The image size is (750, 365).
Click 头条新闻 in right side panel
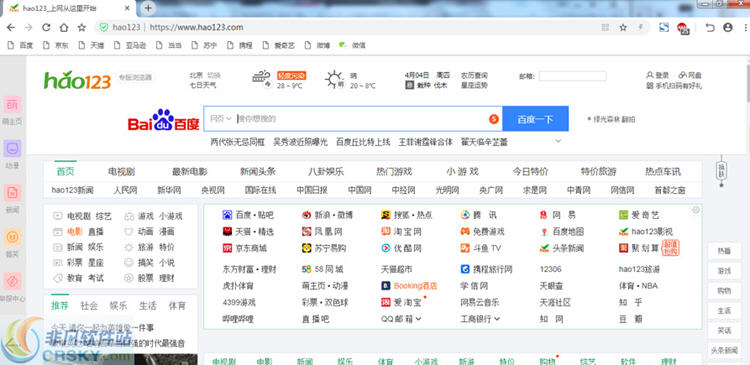[724, 350]
